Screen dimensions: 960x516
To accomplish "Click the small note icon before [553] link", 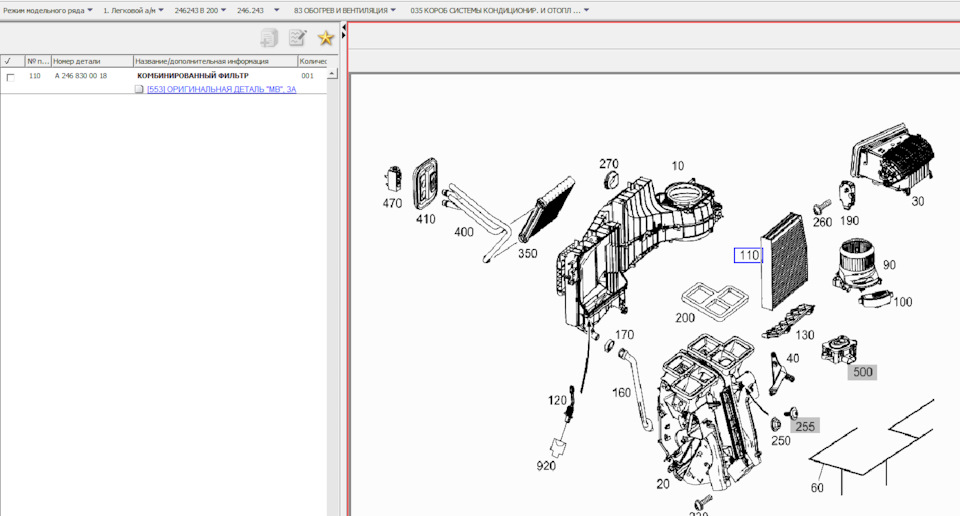I will pos(139,89).
